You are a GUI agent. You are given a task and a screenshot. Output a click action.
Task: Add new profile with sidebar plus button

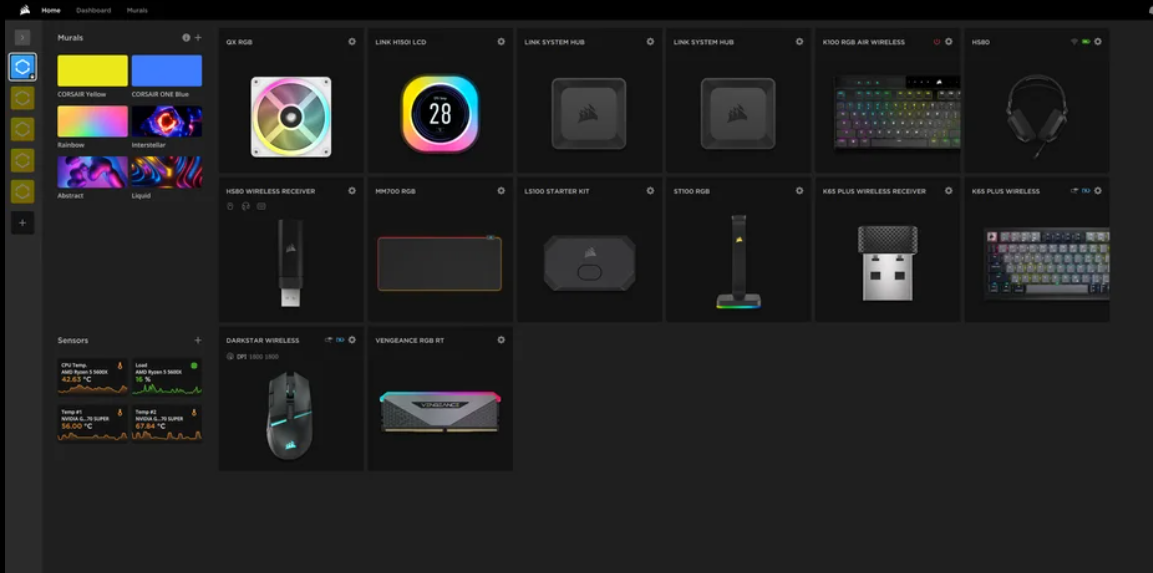click(22, 222)
